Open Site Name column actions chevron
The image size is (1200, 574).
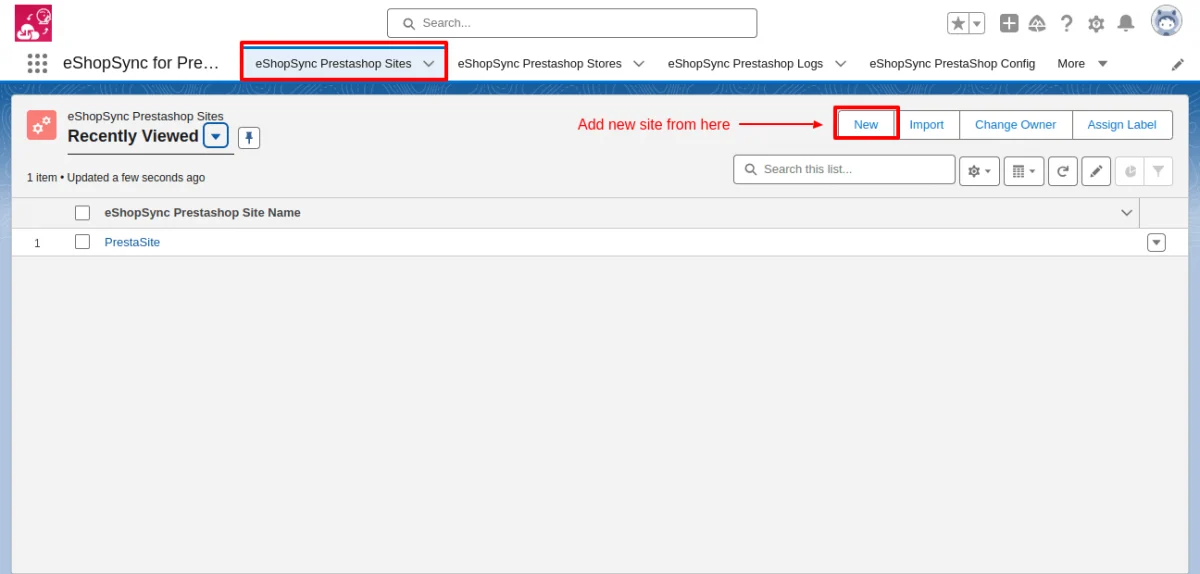point(1127,213)
